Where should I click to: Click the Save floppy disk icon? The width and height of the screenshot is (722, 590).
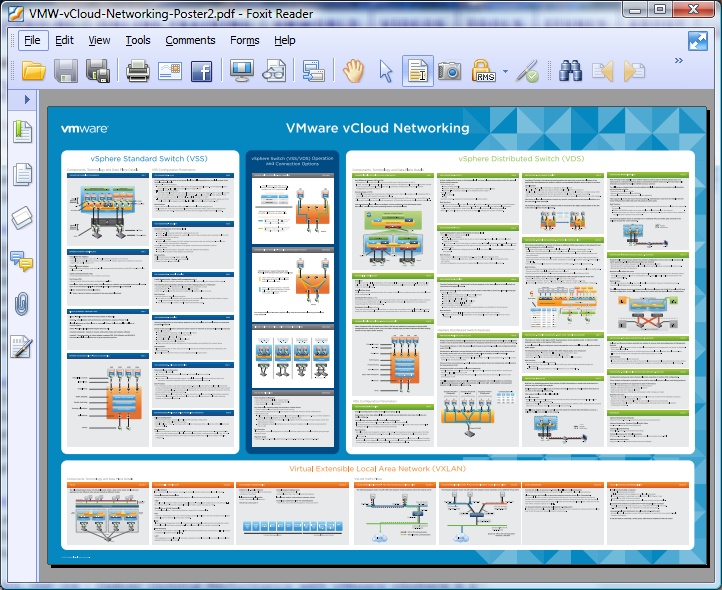click(66, 71)
